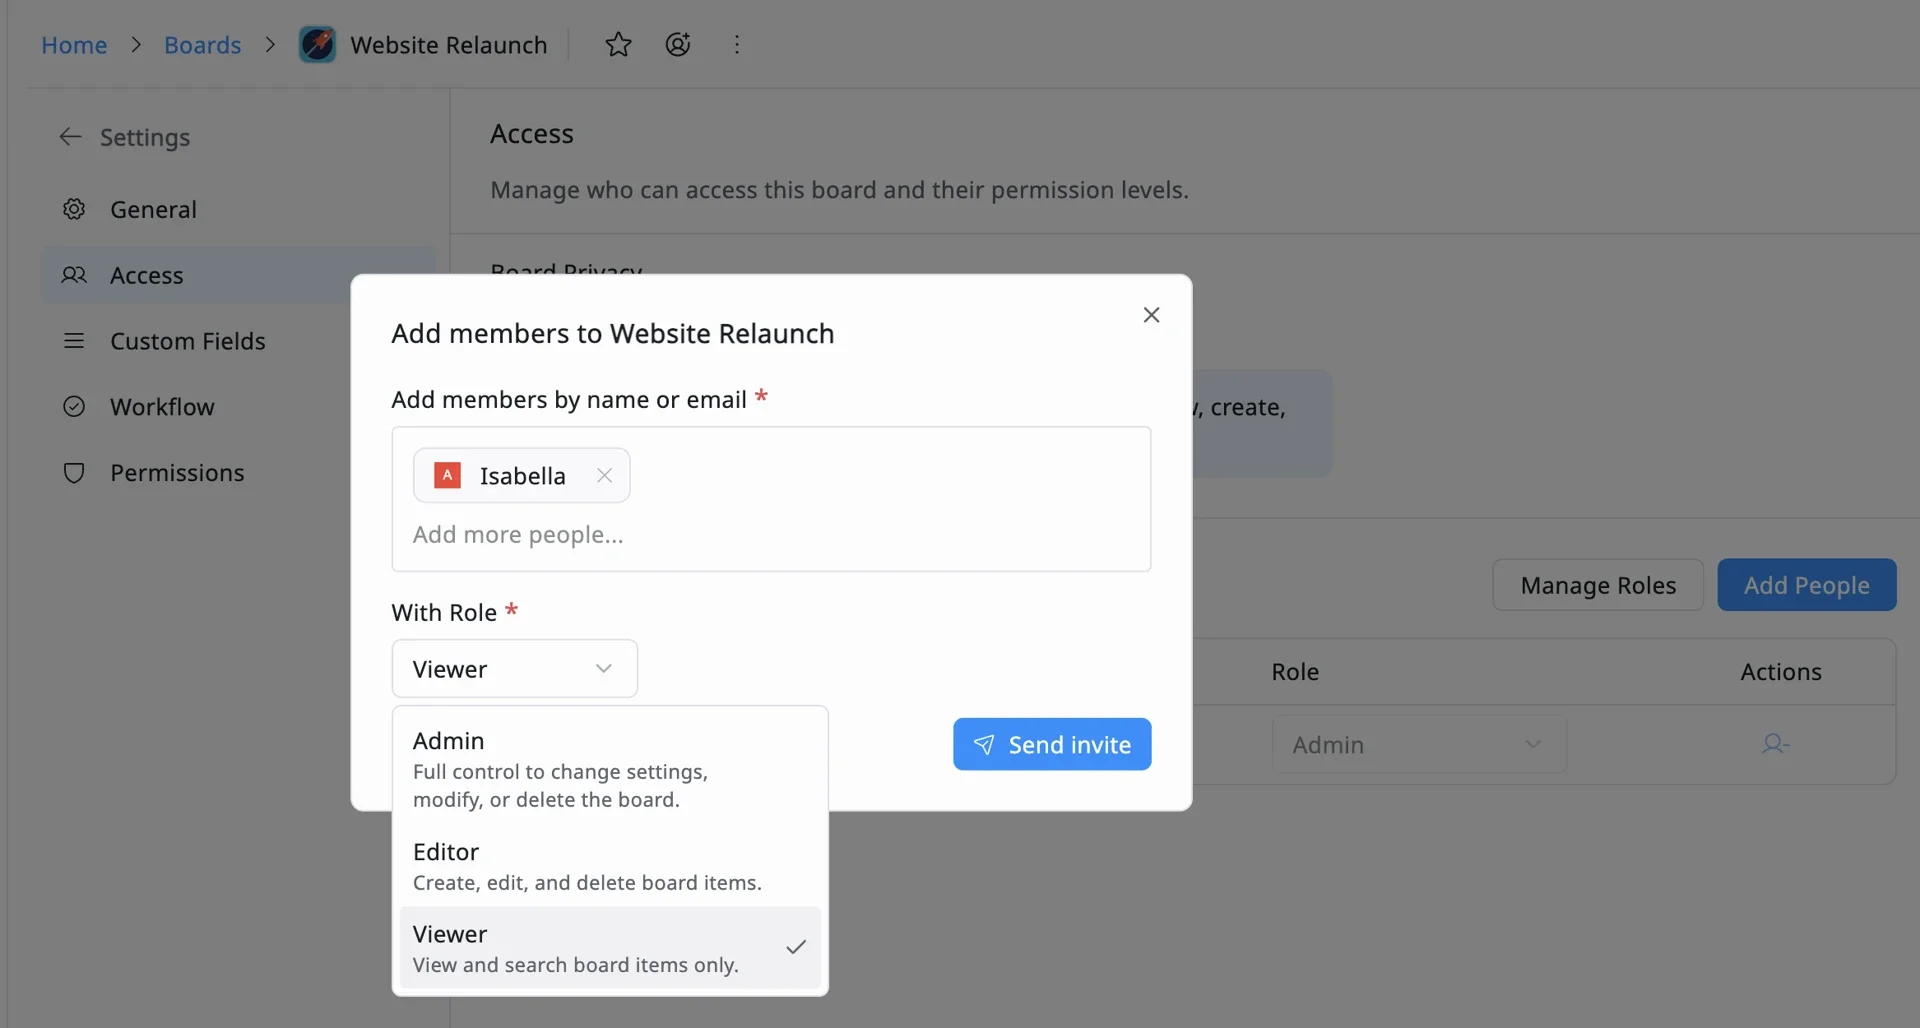Collapse the With Role Viewer dropdown
1920x1028 pixels.
pos(514,669)
